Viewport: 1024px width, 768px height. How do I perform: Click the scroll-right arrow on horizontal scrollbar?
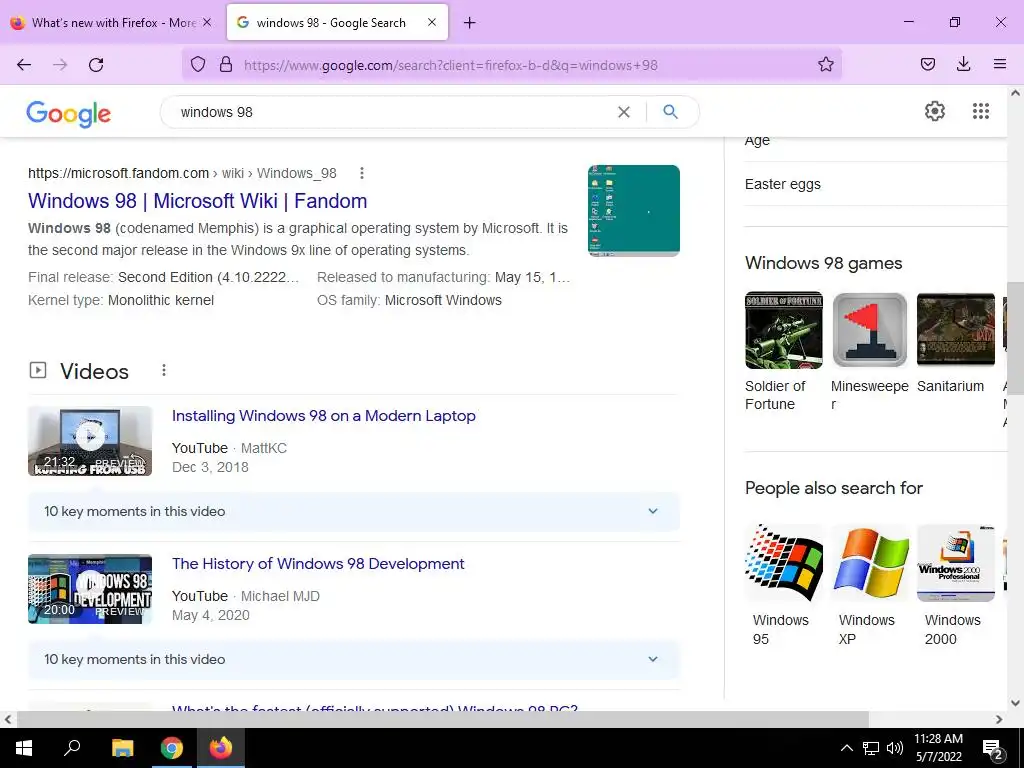pos(999,719)
